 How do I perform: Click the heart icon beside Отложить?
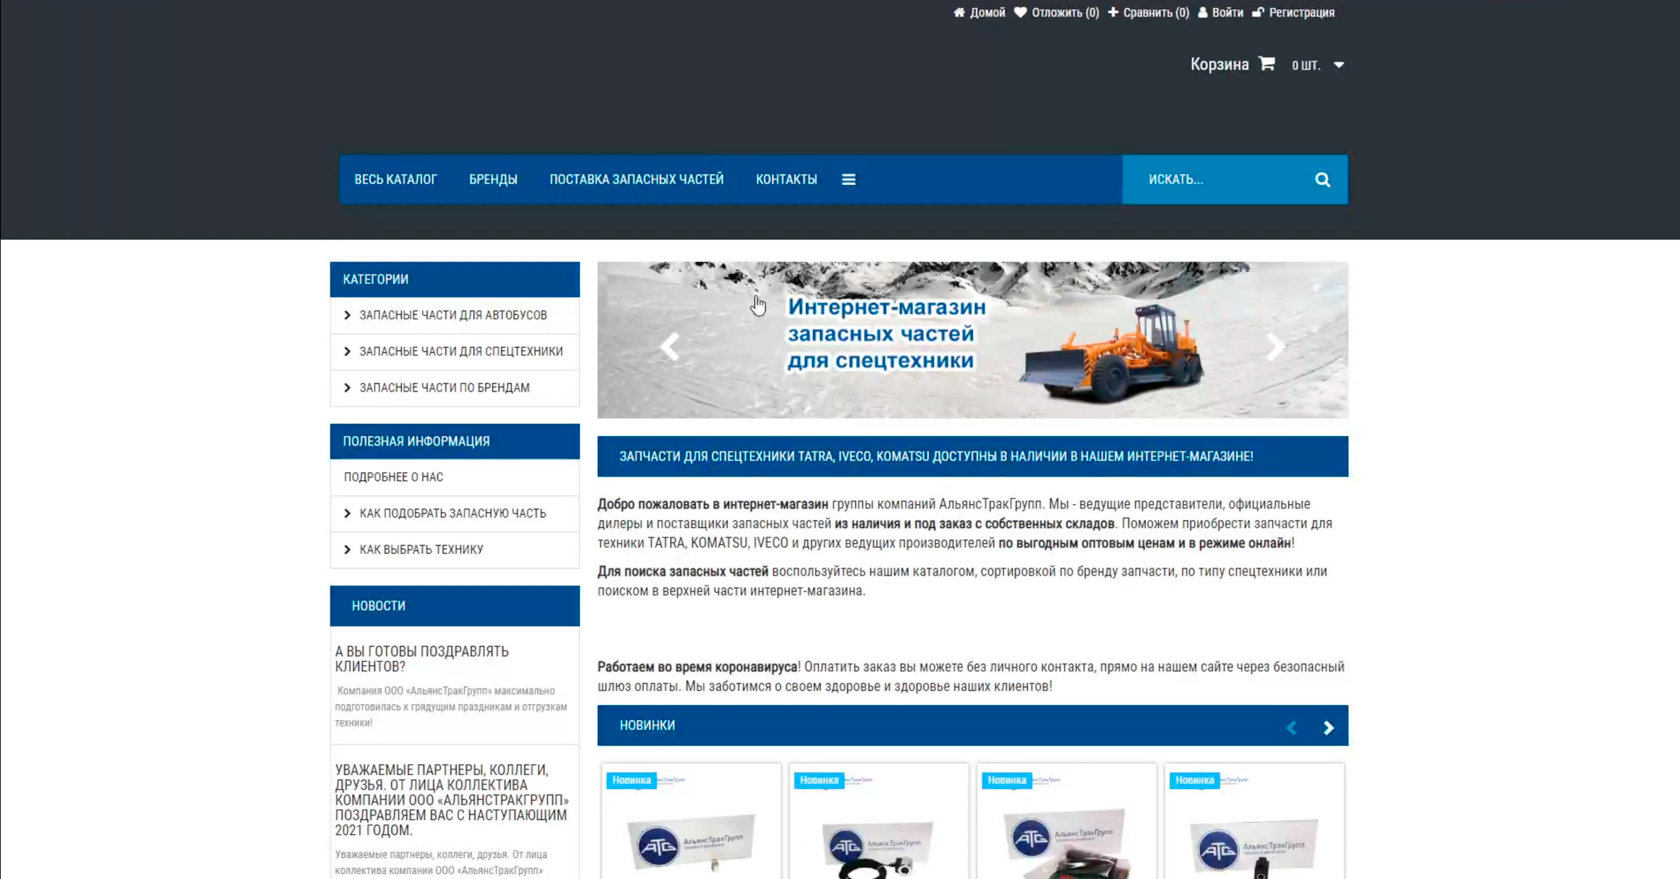point(1020,13)
